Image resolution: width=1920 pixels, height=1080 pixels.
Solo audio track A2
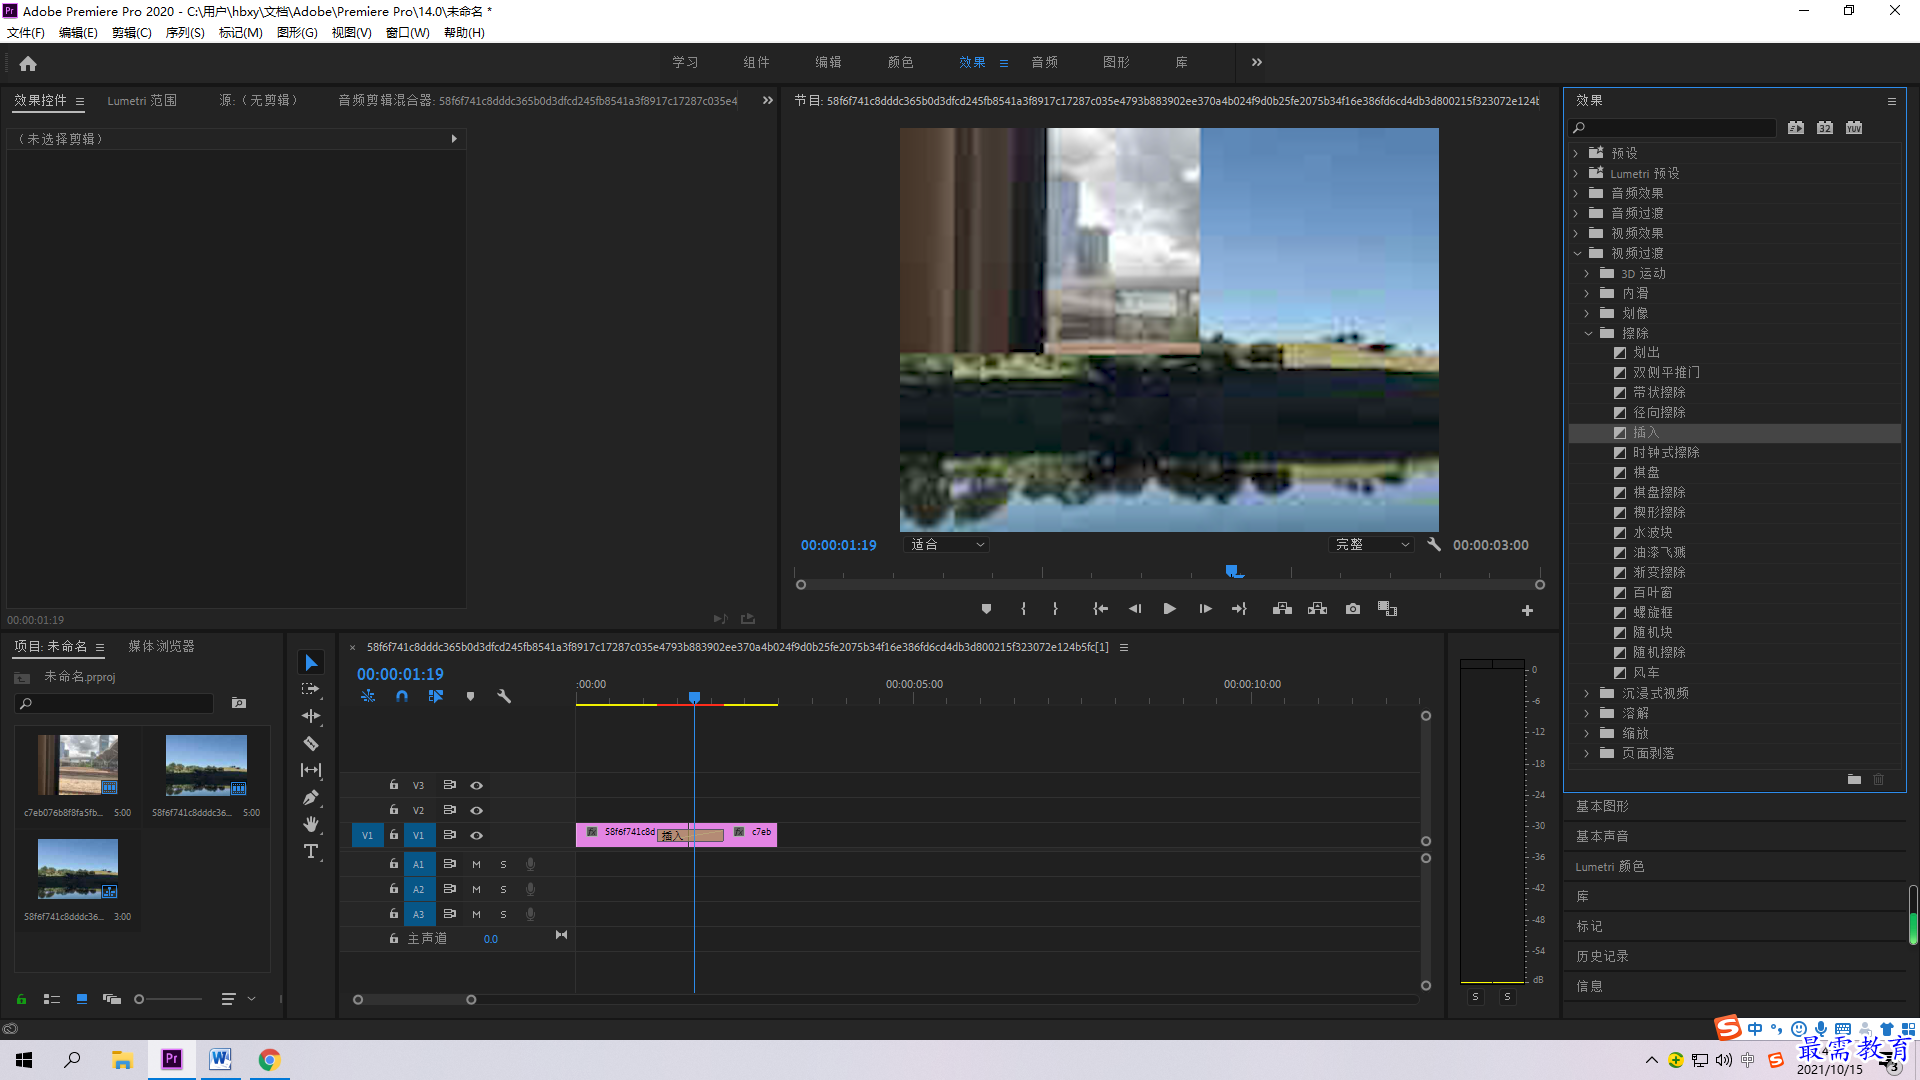503,889
